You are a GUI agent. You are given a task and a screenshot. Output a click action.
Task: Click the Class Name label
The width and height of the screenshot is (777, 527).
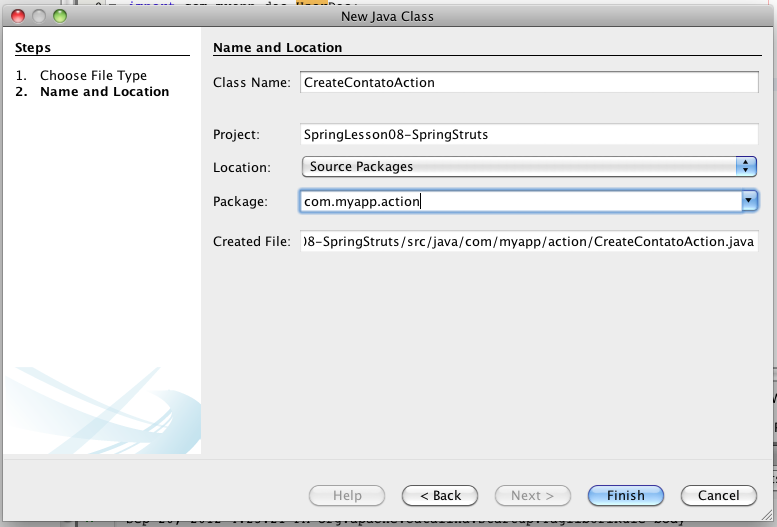(251, 83)
